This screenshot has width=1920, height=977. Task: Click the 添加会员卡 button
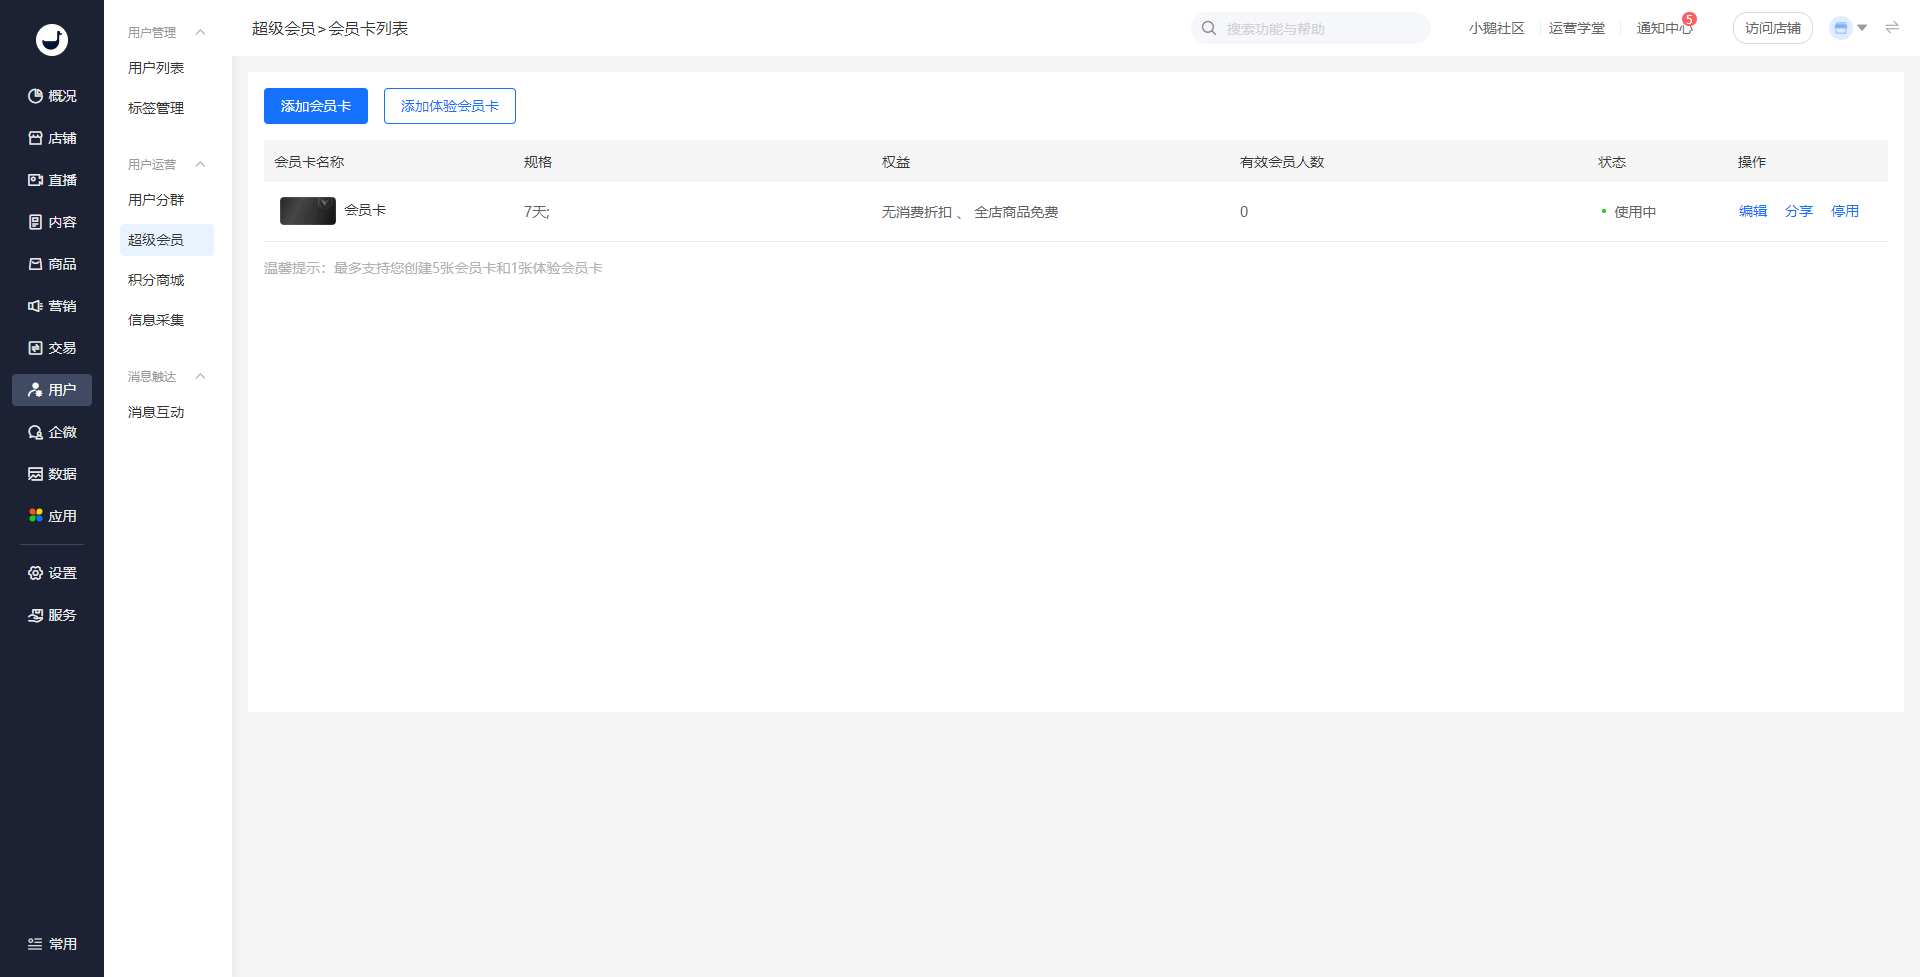[x=316, y=106]
